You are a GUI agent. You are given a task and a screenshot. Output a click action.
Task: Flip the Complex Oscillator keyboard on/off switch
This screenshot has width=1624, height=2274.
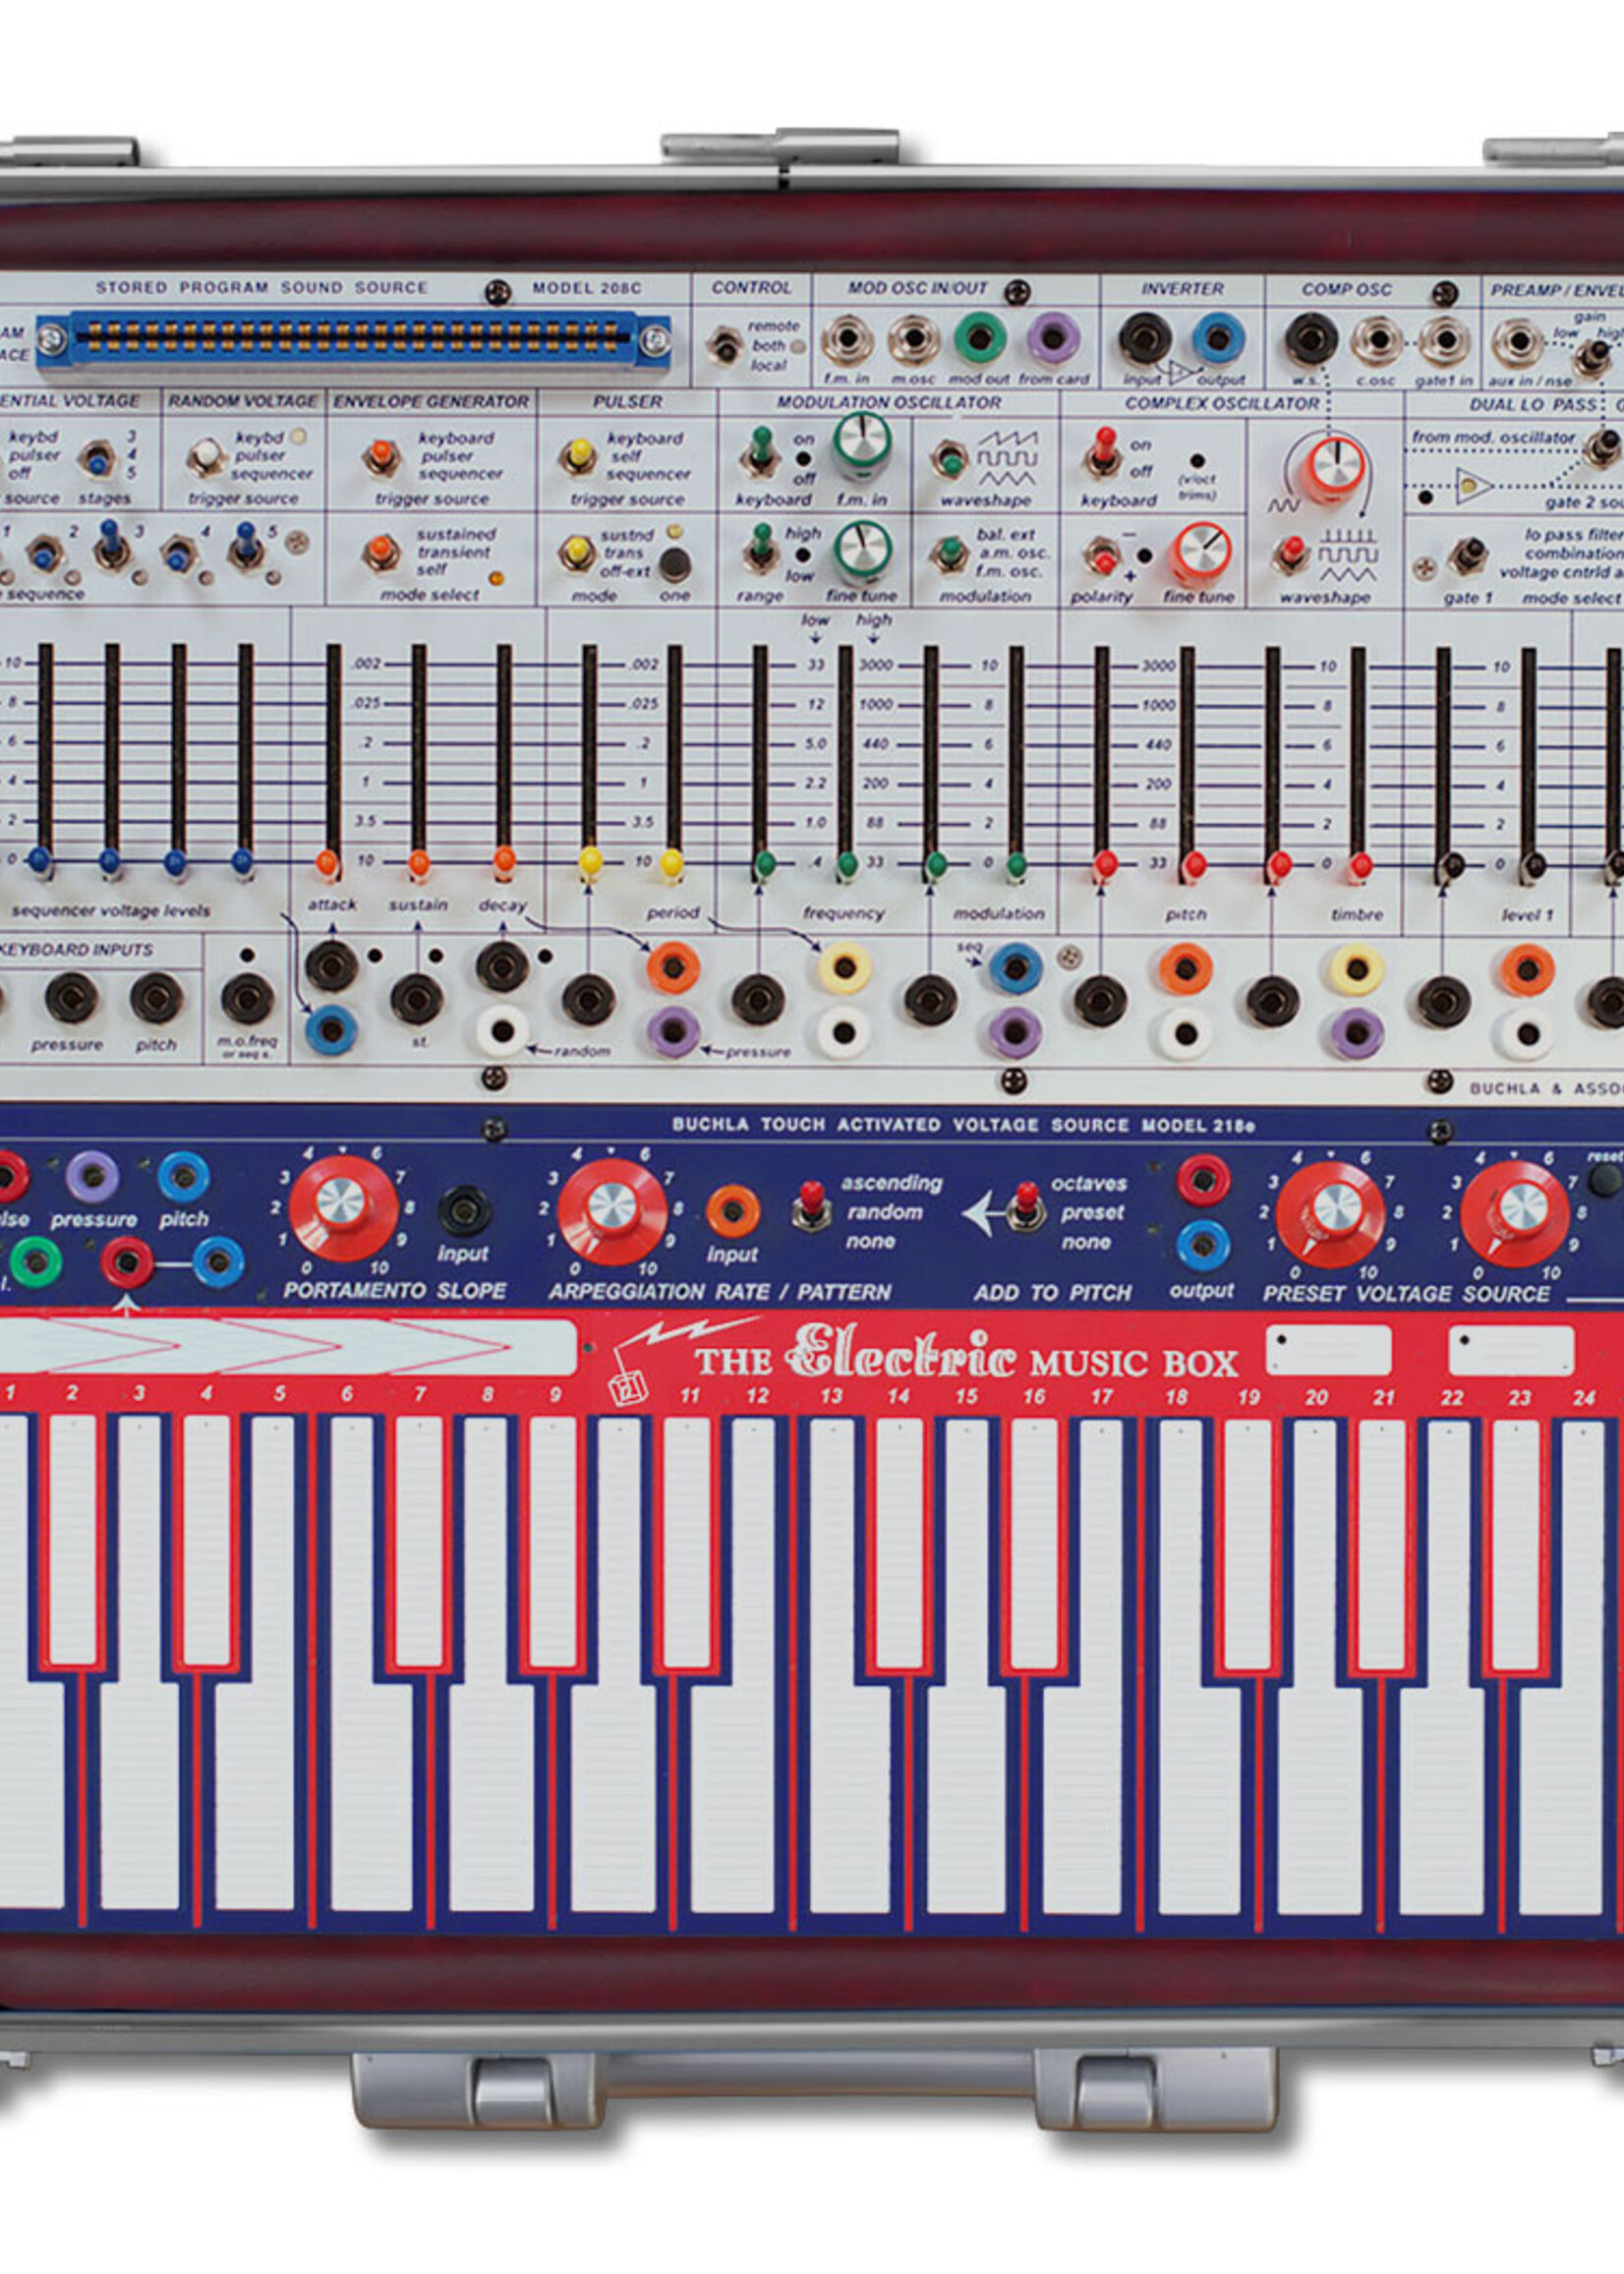pyautogui.click(x=1103, y=453)
